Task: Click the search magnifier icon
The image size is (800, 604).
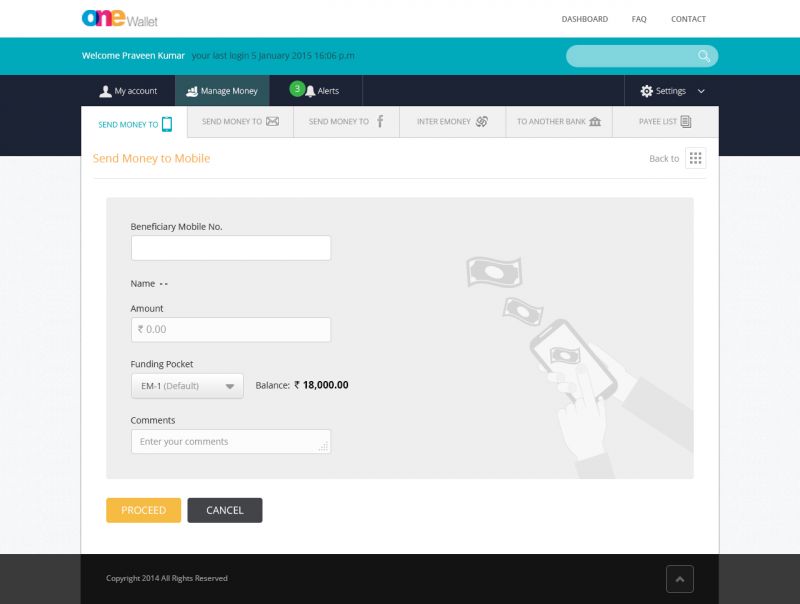Action: pyautogui.click(x=704, y=56)
